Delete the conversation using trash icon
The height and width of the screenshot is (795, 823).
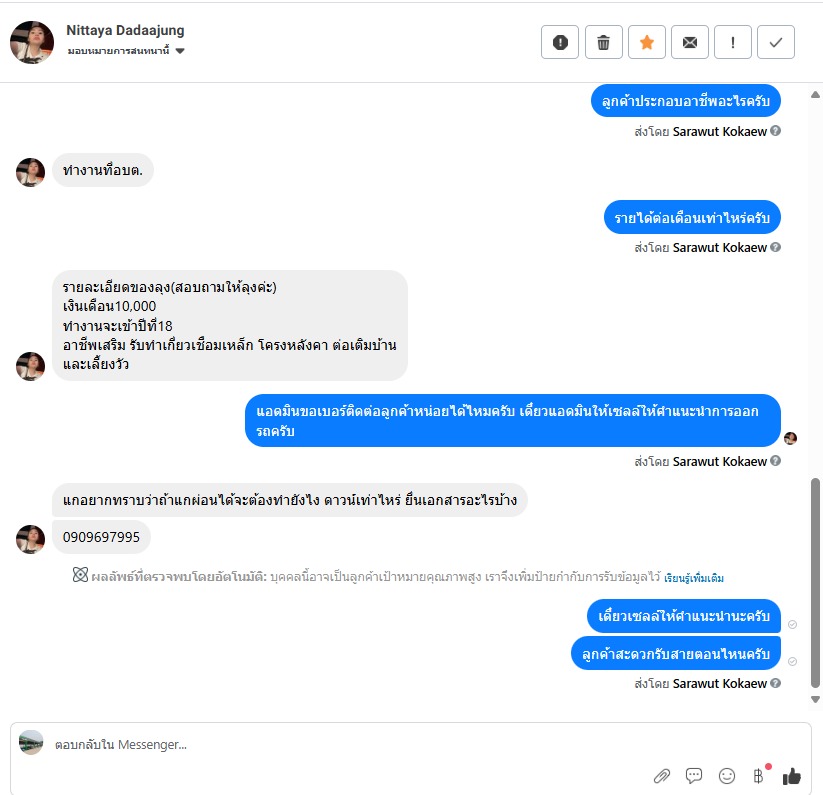(x=604, y=42)
